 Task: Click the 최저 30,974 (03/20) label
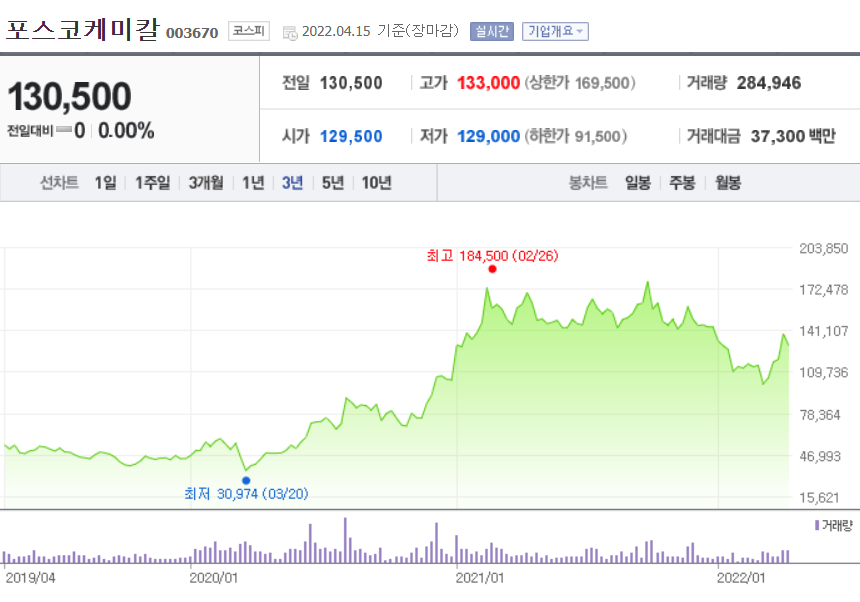coord(246,494)
